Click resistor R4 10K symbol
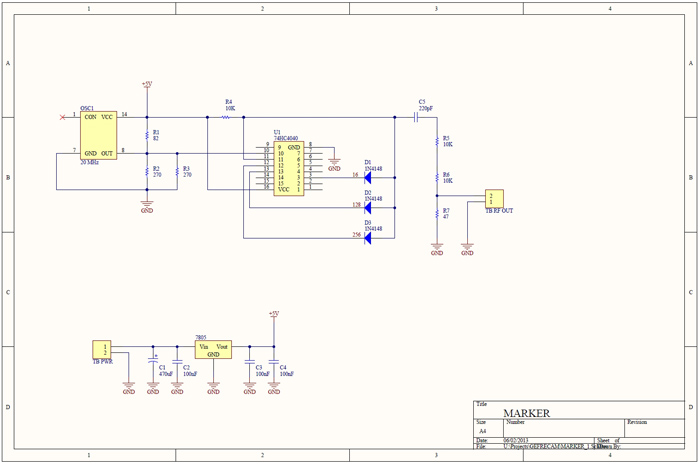This screenshot has width=700, height=464. pyautogui.click(x=226, y=117)
